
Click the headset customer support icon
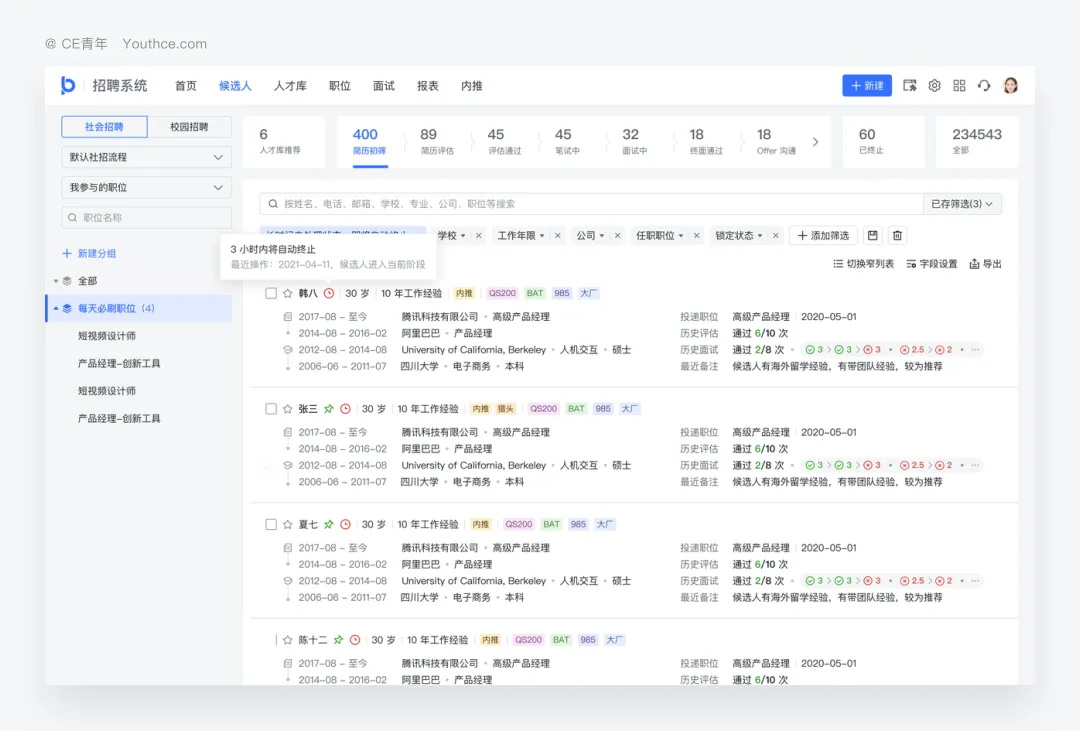click(984, 86)
